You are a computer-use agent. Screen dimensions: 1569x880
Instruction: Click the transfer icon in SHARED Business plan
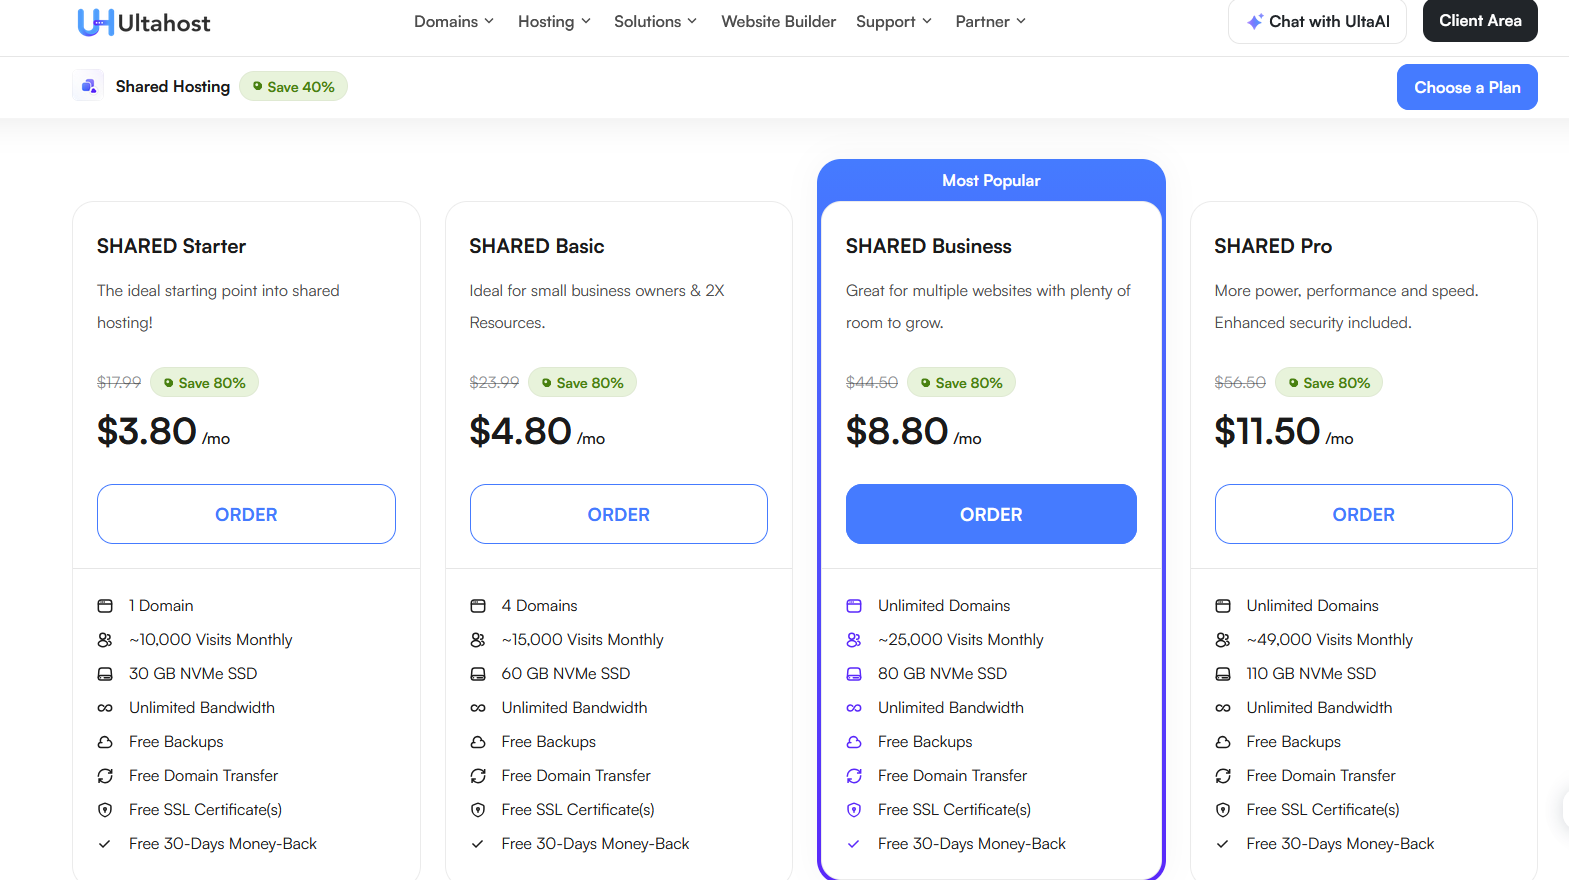point(854,776)
